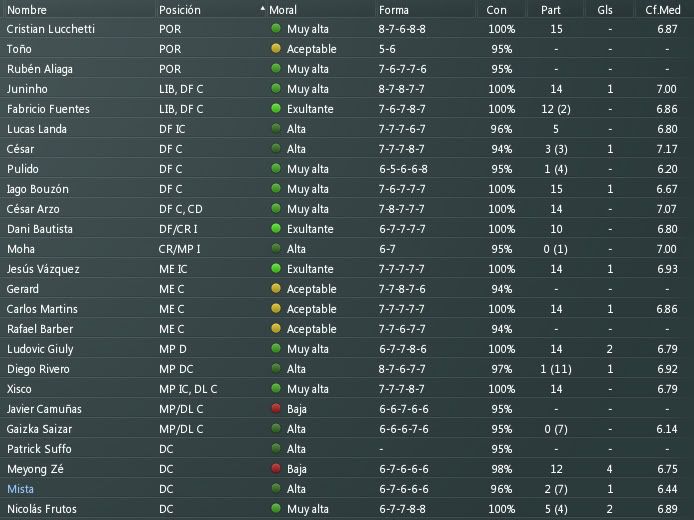This screenshot has height=520, width=694.
Task: Click the bright green Exultante icon for Fabricio Fuentes
Action: (x=276, y=108)
